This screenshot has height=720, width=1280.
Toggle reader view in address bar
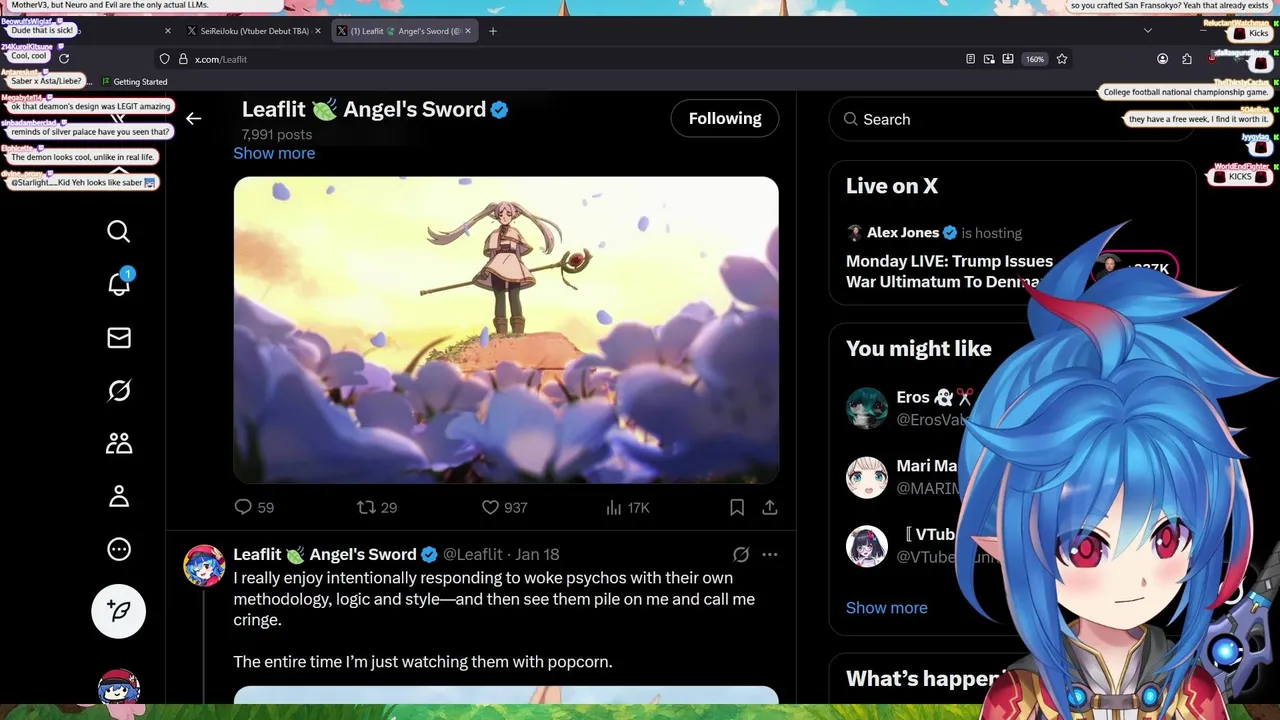coord(970,59)
